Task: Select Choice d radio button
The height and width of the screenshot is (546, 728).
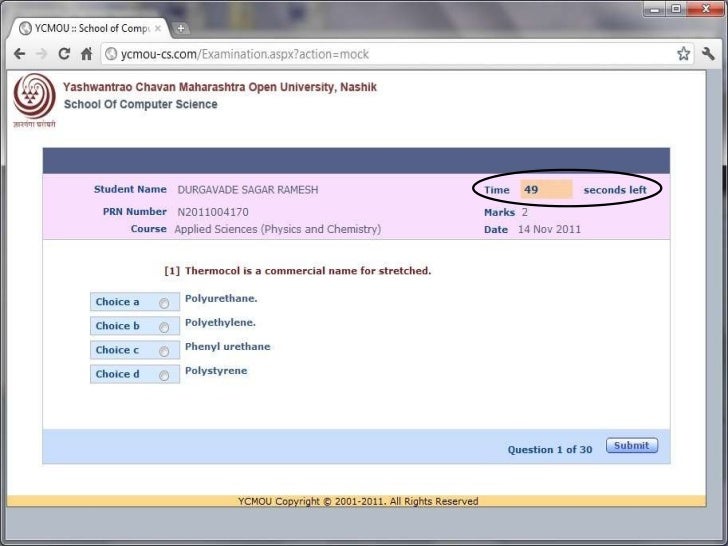Action: (164, 376)
